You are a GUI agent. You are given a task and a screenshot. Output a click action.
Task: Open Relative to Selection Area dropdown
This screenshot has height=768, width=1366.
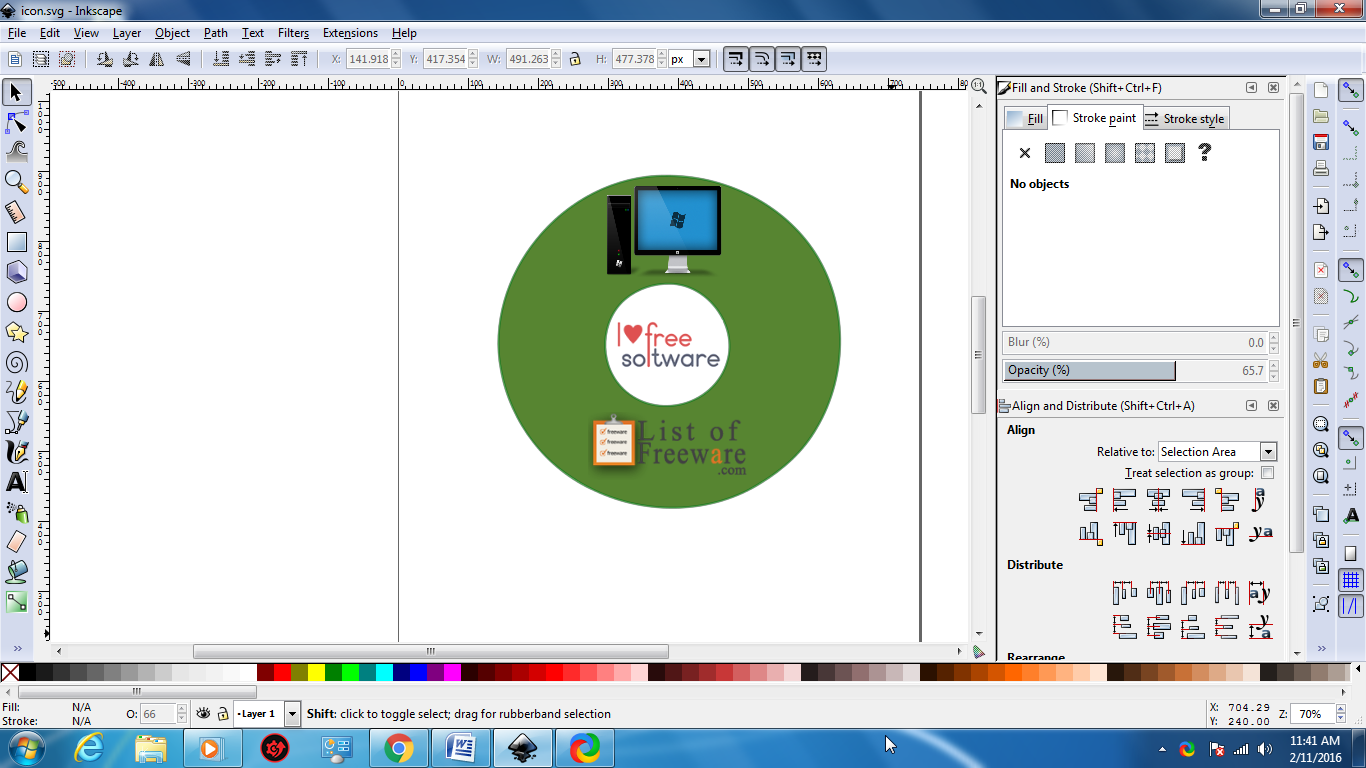(1268, 452)
